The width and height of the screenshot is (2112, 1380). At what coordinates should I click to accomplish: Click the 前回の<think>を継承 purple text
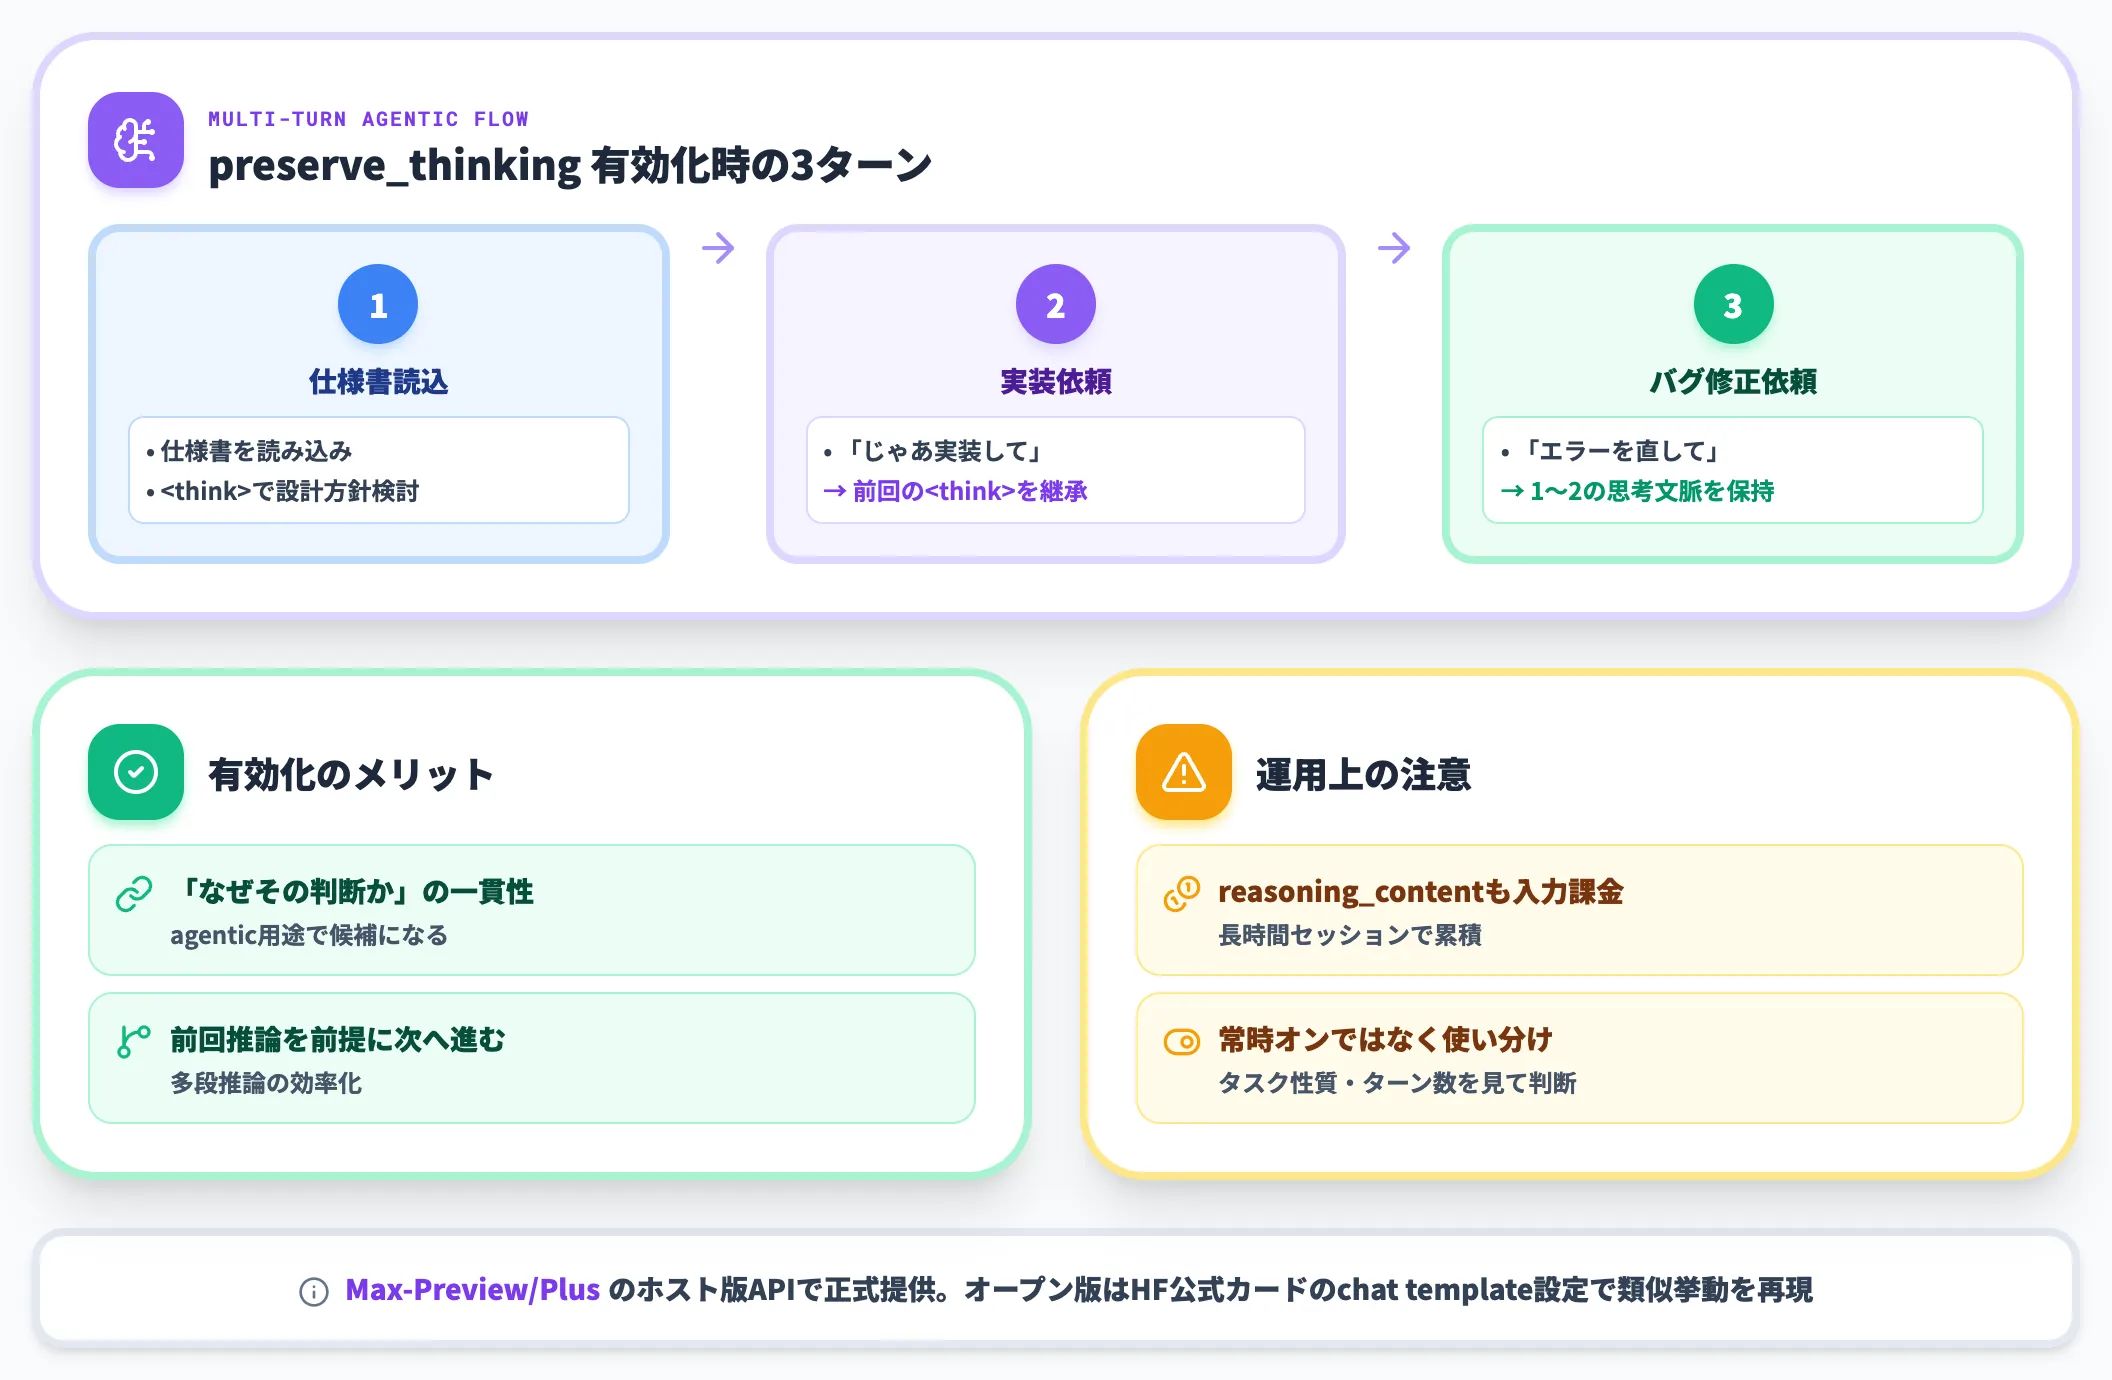955,491
